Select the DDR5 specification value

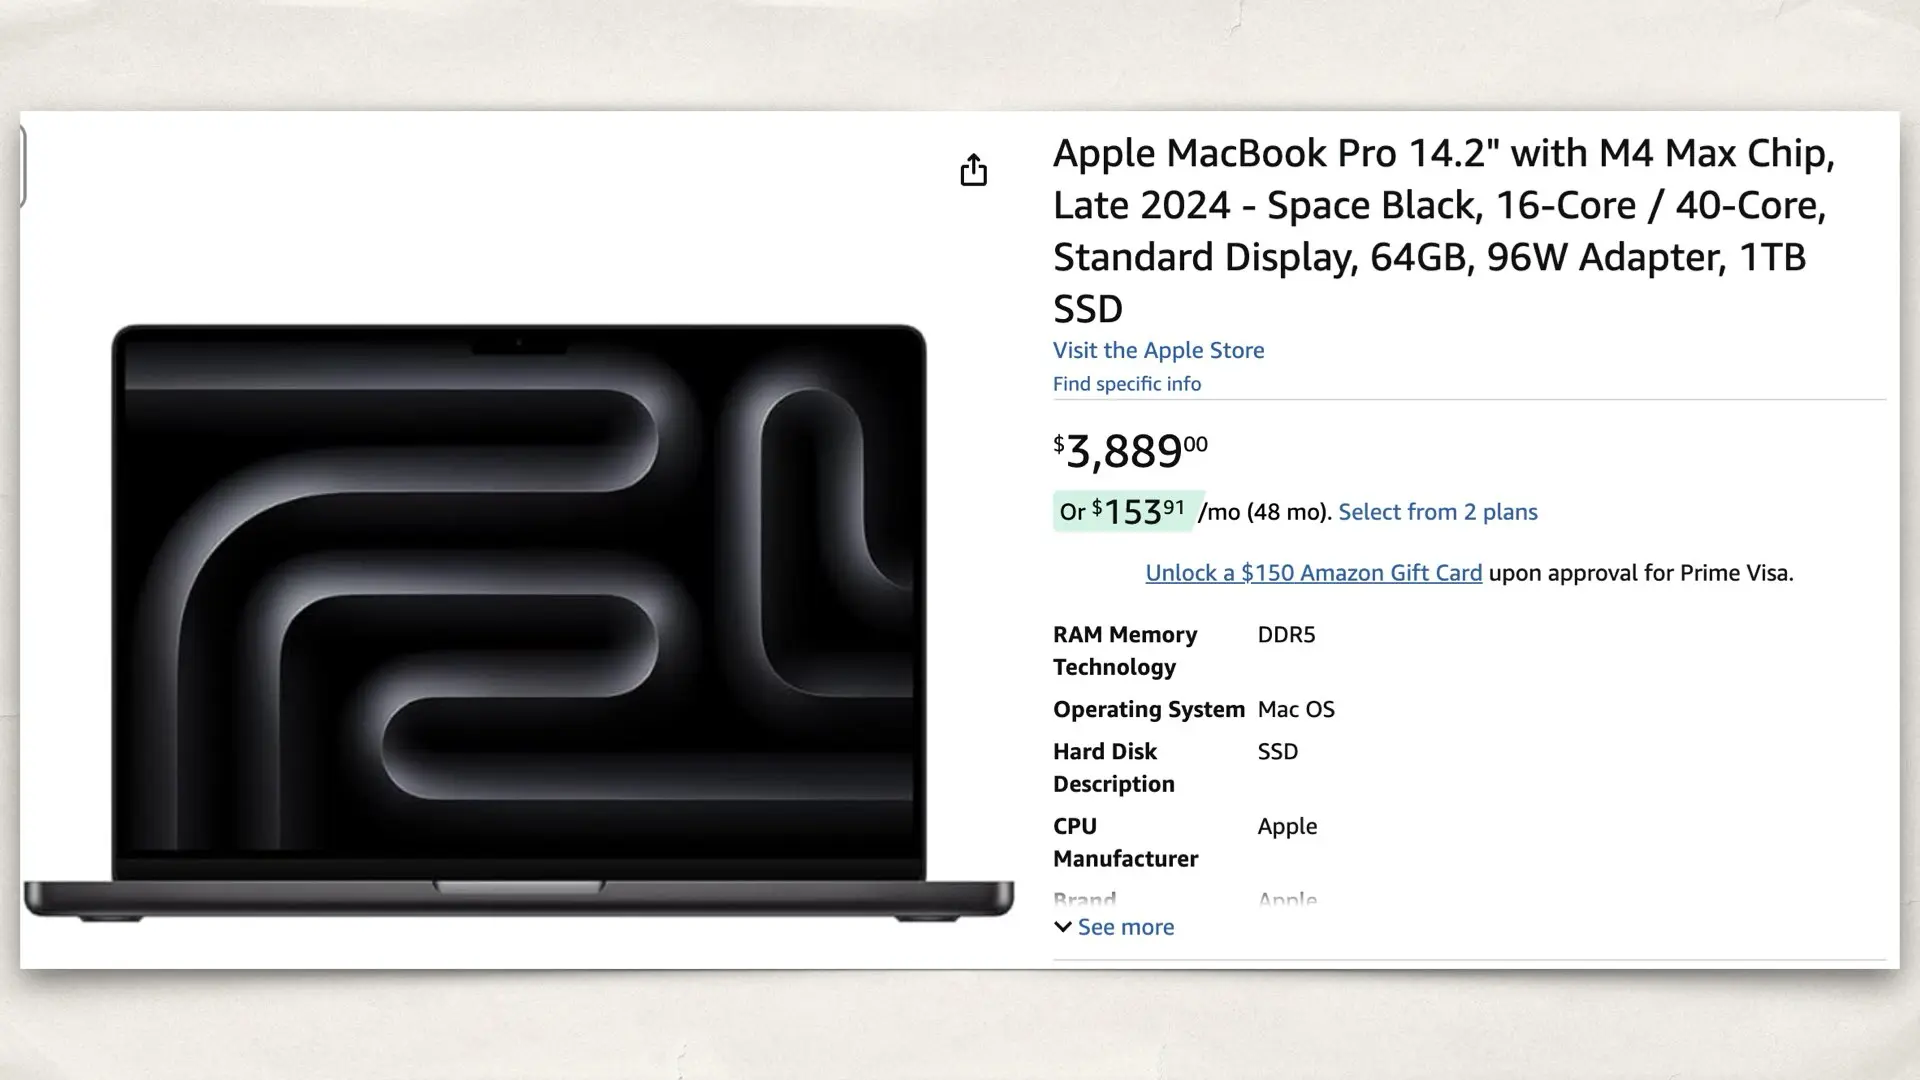(x=1286, y=634)
